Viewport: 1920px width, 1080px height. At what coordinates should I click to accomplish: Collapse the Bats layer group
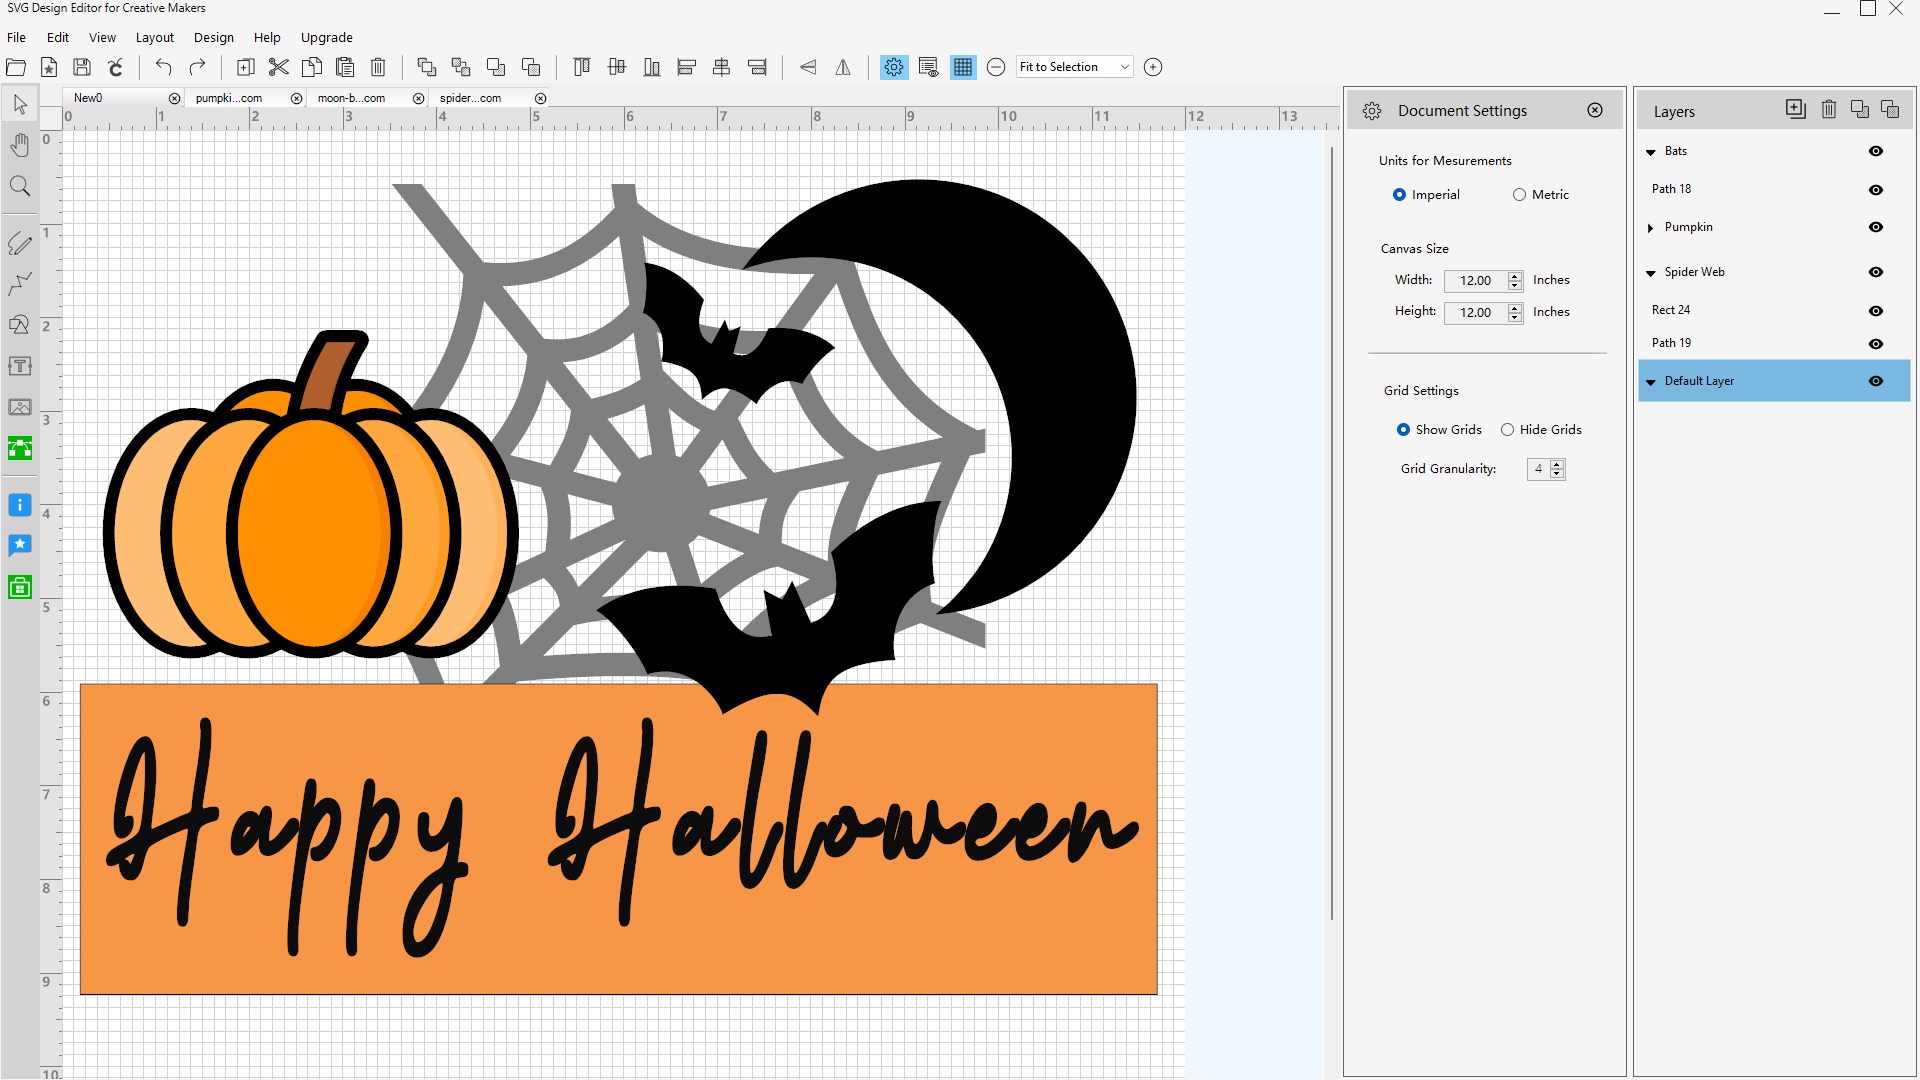pos(1650,152)
